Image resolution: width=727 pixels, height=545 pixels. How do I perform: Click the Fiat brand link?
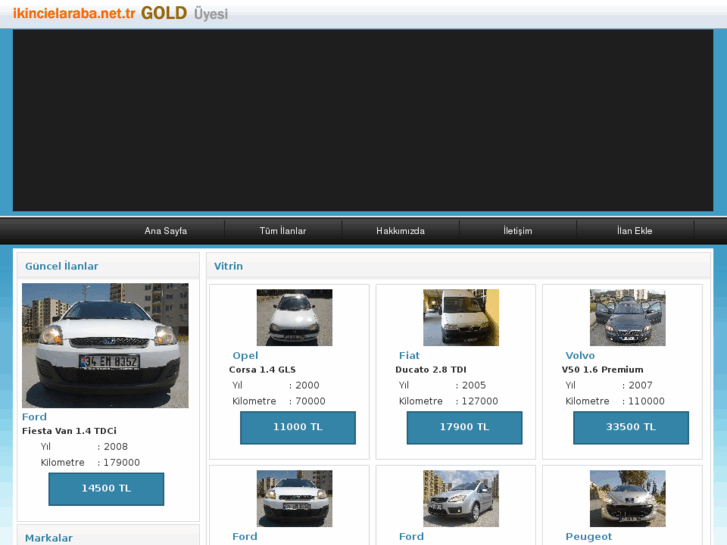(409, 355)
